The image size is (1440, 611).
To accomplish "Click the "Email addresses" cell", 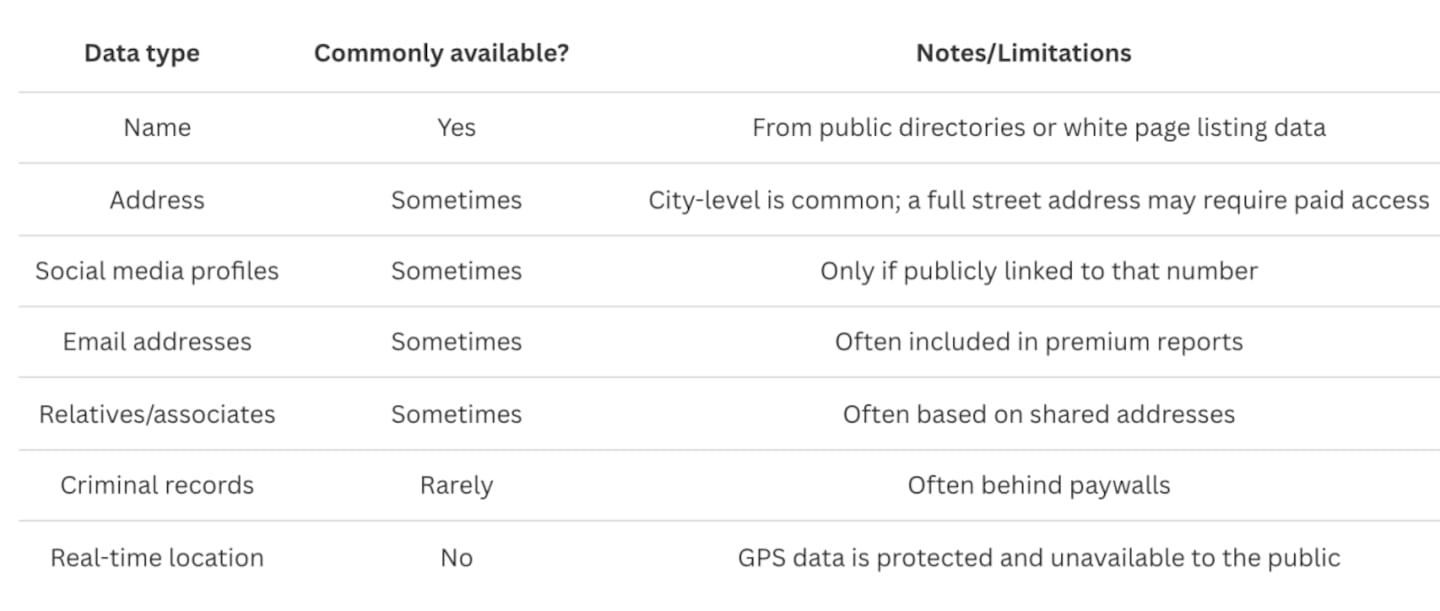I will click(x=157, y=342).
